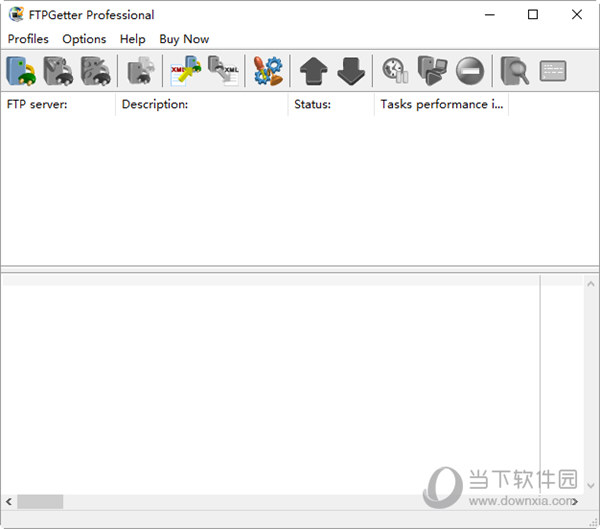Click the New FTP profile icon
This screenshot has height=529, width=600.
pos(21,71)
